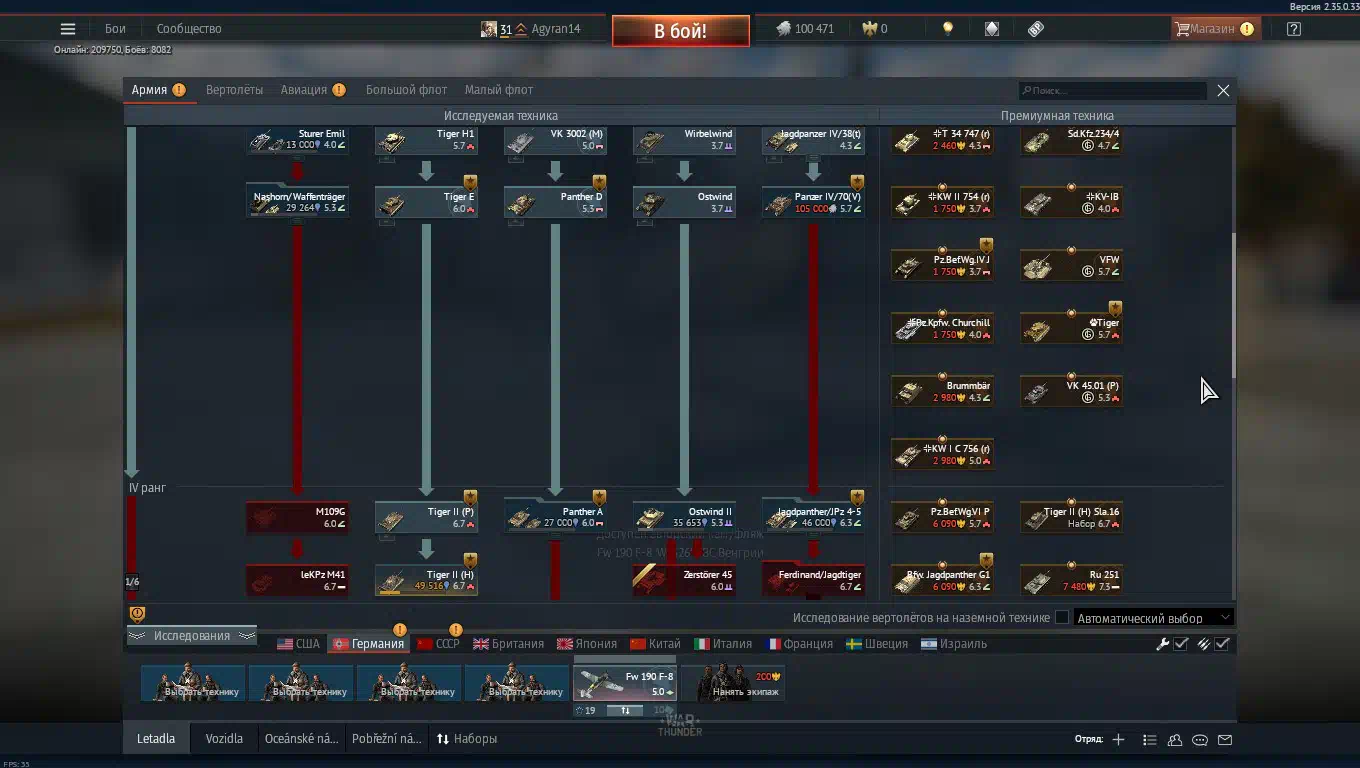
Task: Toggle helicopter research on ground vehicles checkbox
Action: click(x=1062, y=618)
